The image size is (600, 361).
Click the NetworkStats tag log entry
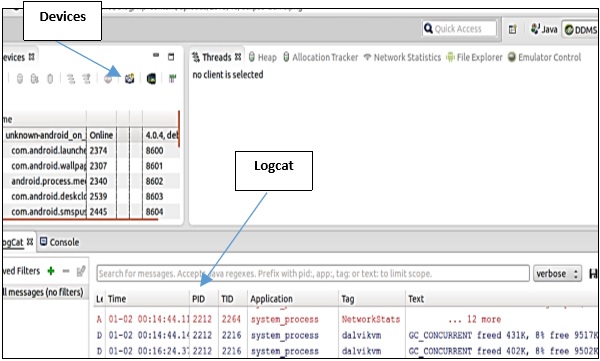[371, 319]
